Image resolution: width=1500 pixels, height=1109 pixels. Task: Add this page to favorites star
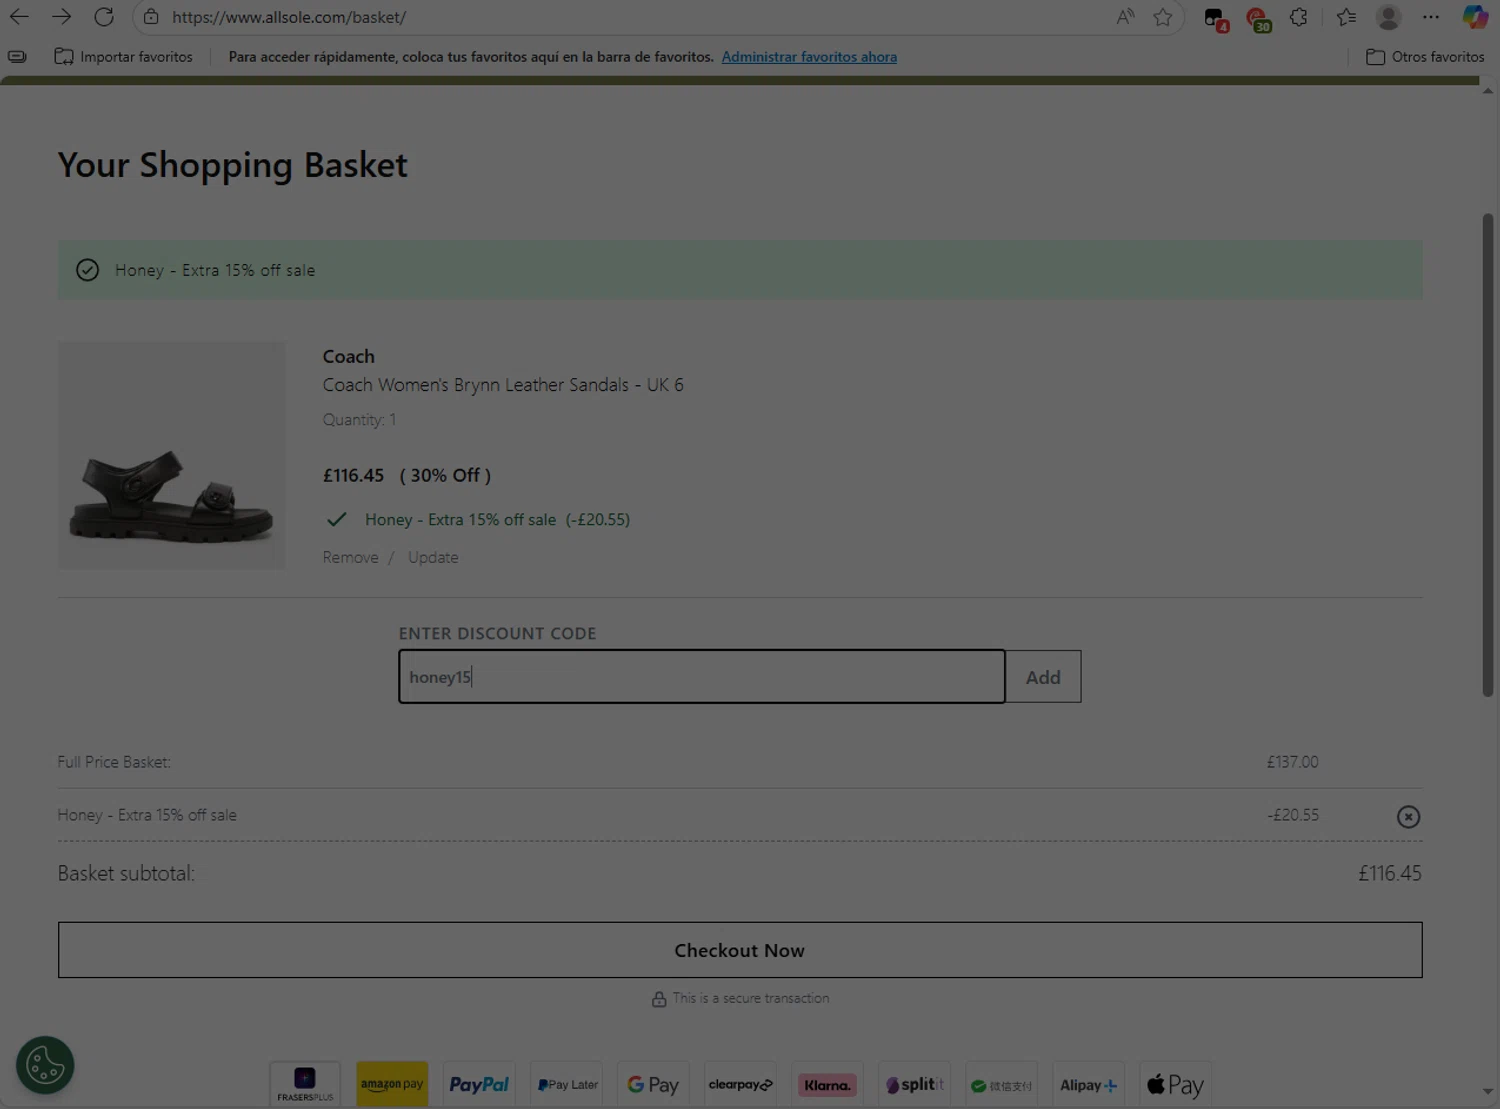(1162, 17)
